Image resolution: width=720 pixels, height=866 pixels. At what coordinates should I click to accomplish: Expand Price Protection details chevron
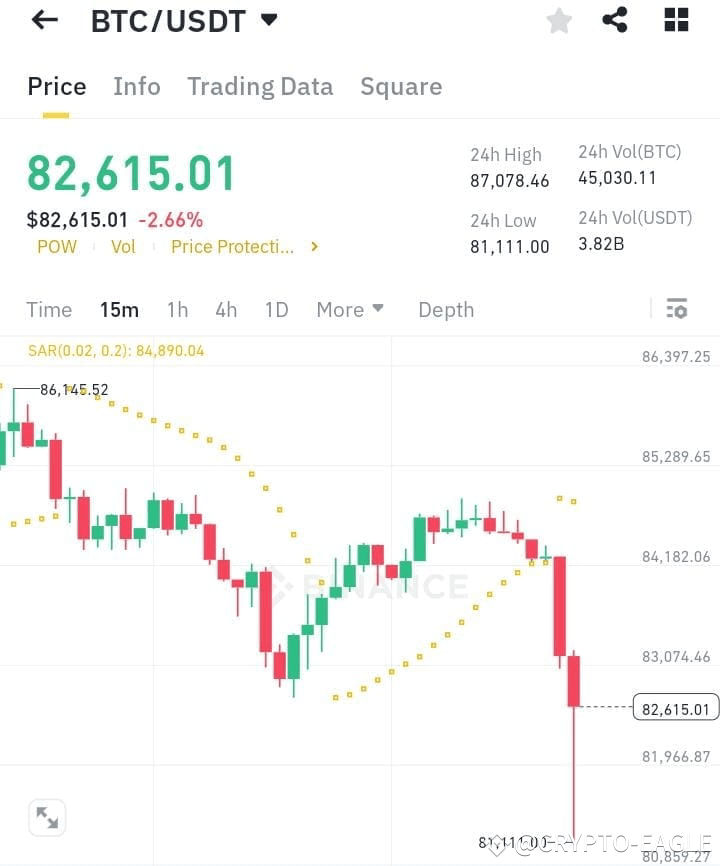[x=313, y=247]
